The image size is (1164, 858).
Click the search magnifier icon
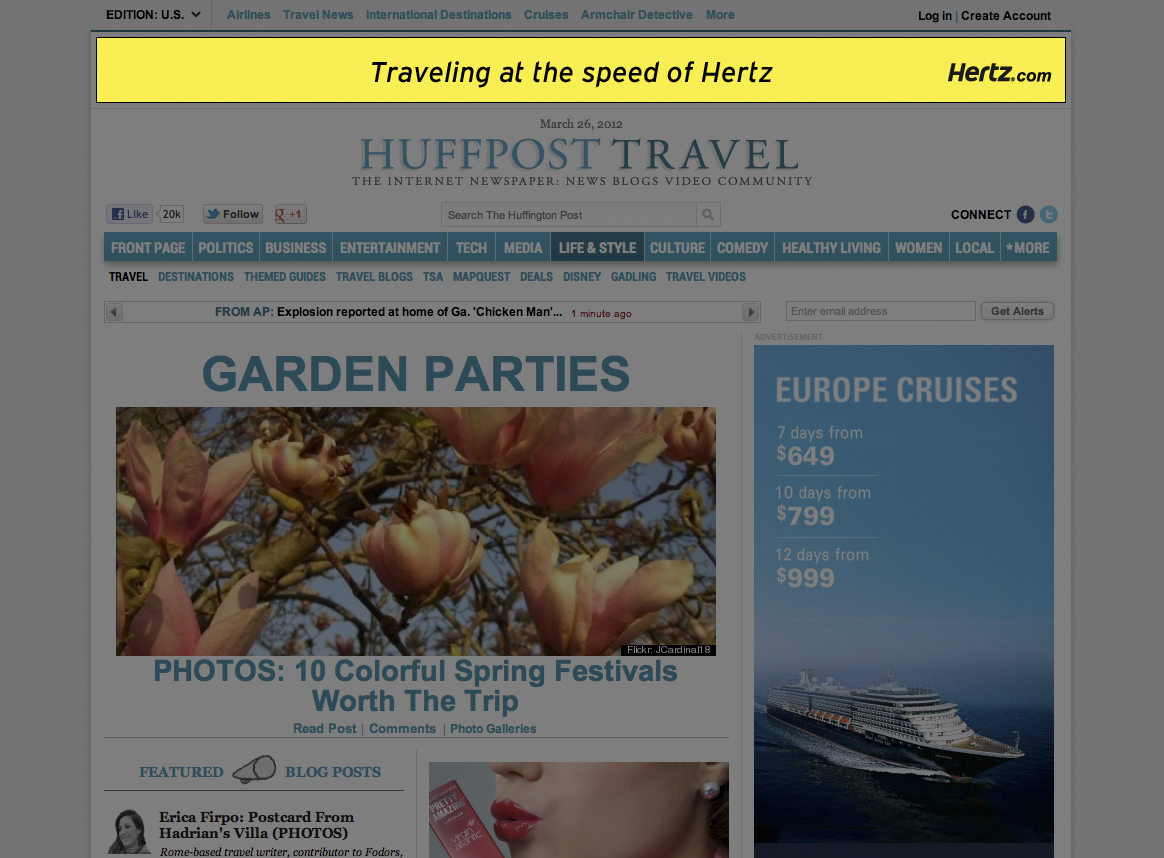[708, 214]
